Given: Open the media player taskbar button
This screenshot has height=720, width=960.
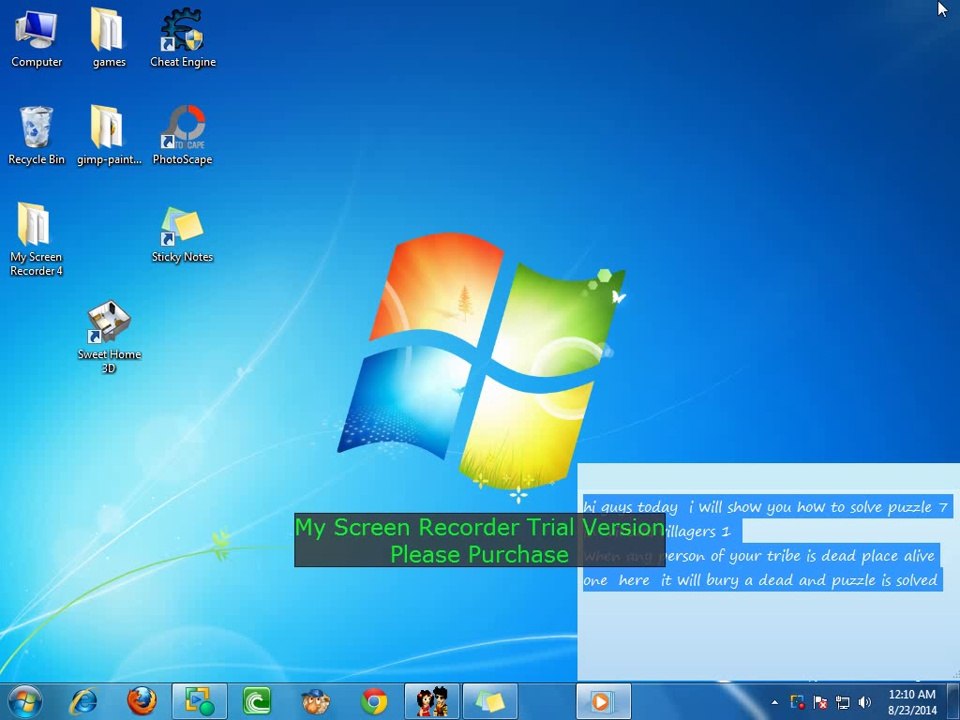Looking at the screenshot, I should tap(603, 702).
